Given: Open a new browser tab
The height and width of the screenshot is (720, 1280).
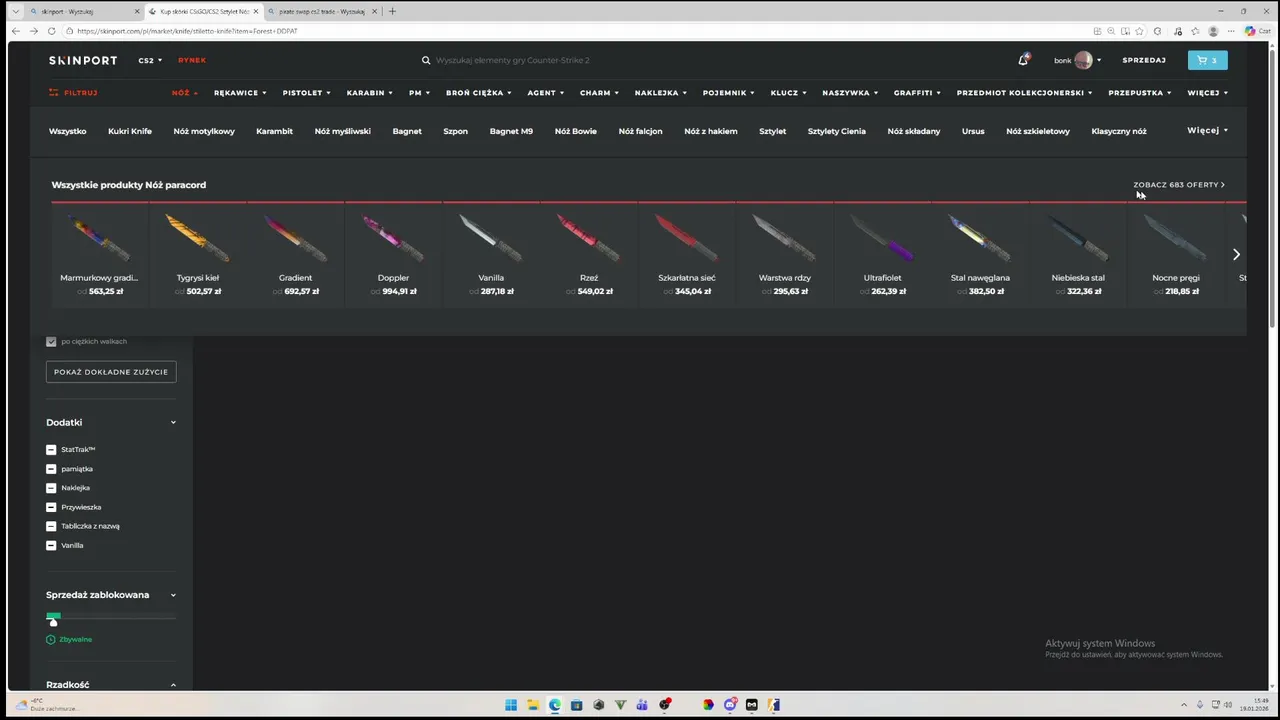Looking at the screenshot, I should click(x=392, y=11).
